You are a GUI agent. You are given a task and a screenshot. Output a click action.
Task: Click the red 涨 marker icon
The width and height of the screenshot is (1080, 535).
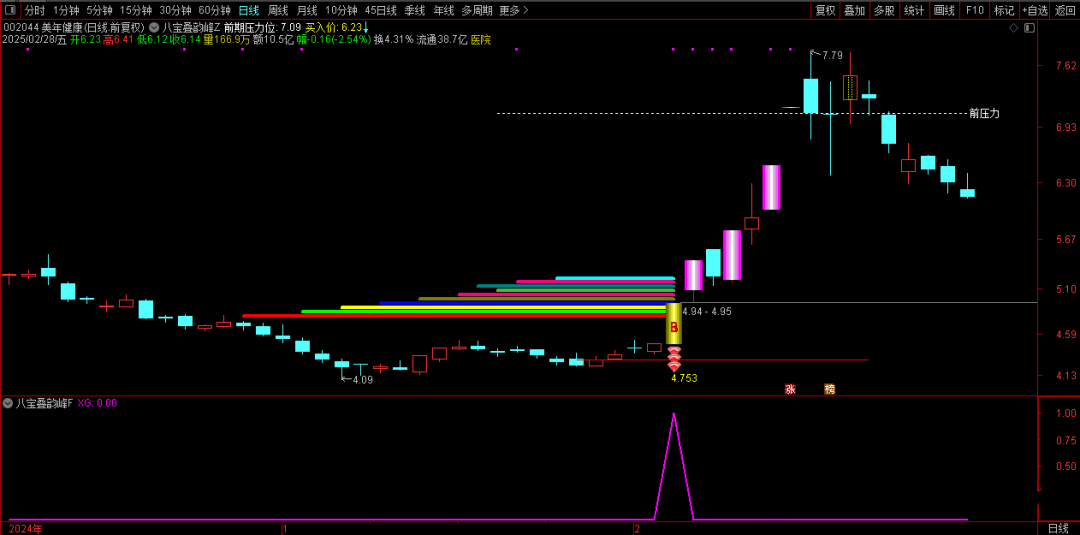790,389
